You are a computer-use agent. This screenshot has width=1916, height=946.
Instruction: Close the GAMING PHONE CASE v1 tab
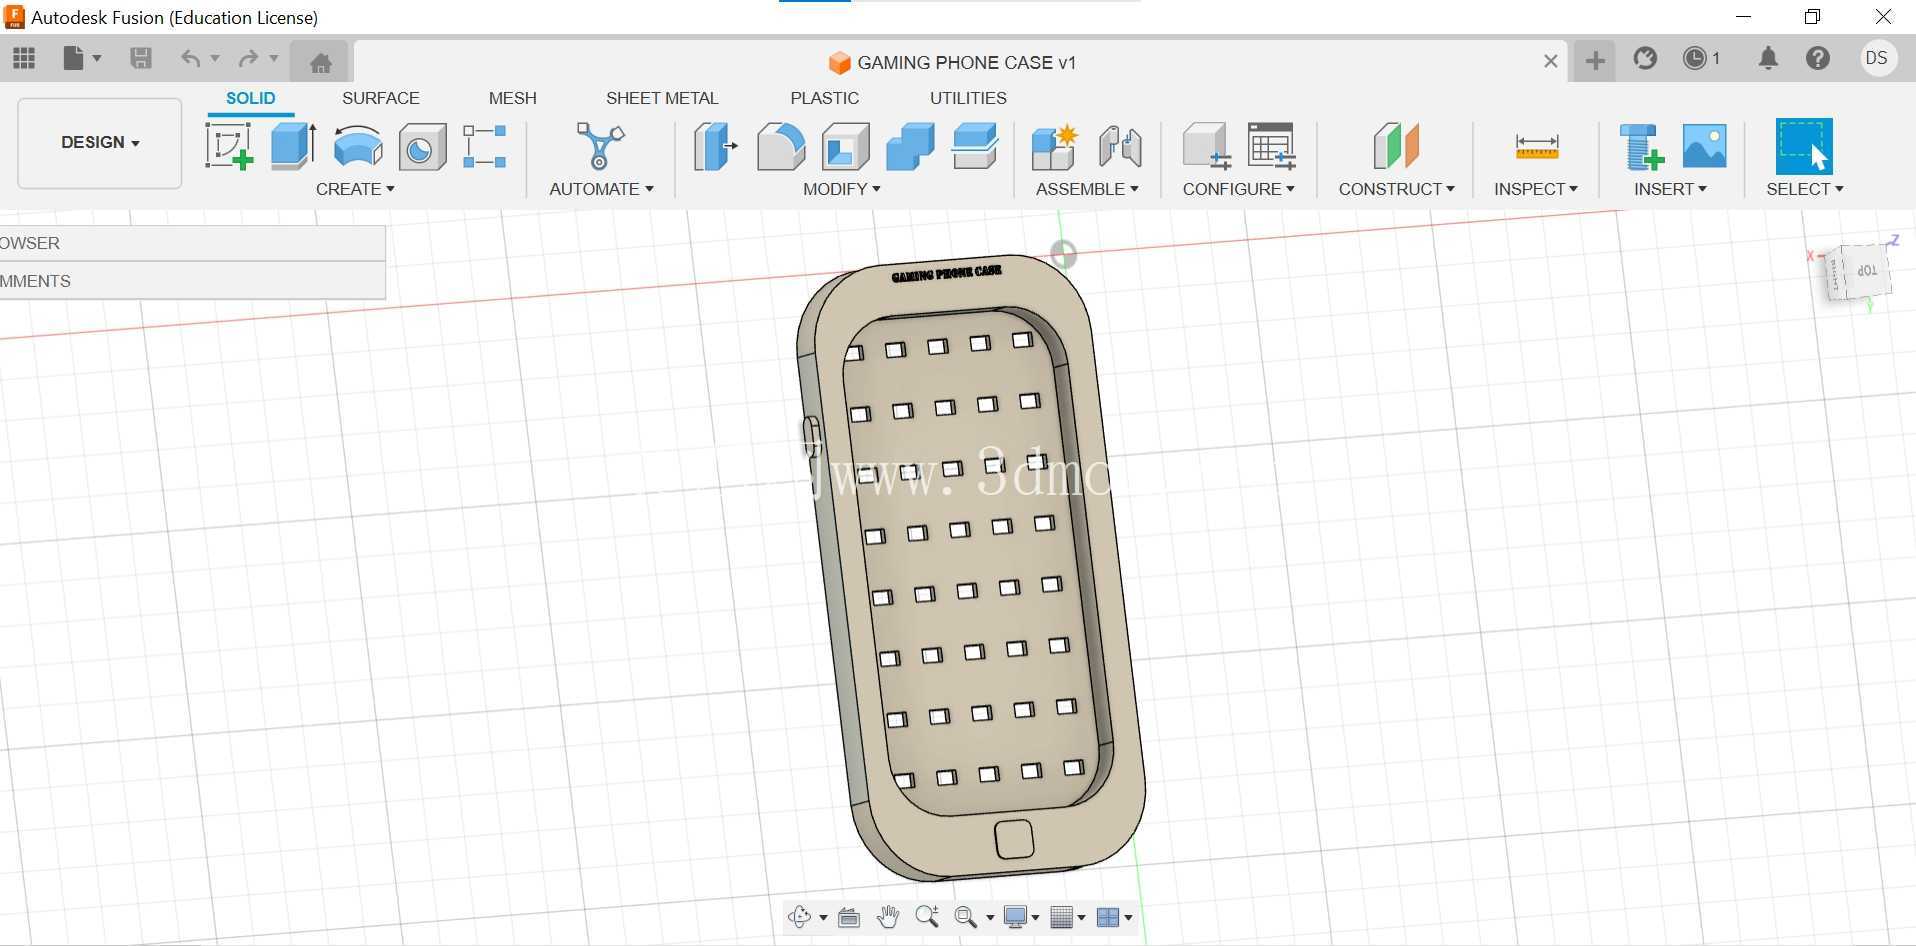1550,61
